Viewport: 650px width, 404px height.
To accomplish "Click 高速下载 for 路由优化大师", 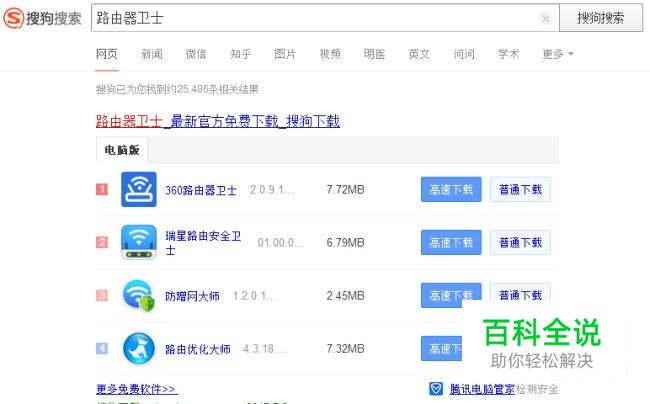I will coord(441,348).
